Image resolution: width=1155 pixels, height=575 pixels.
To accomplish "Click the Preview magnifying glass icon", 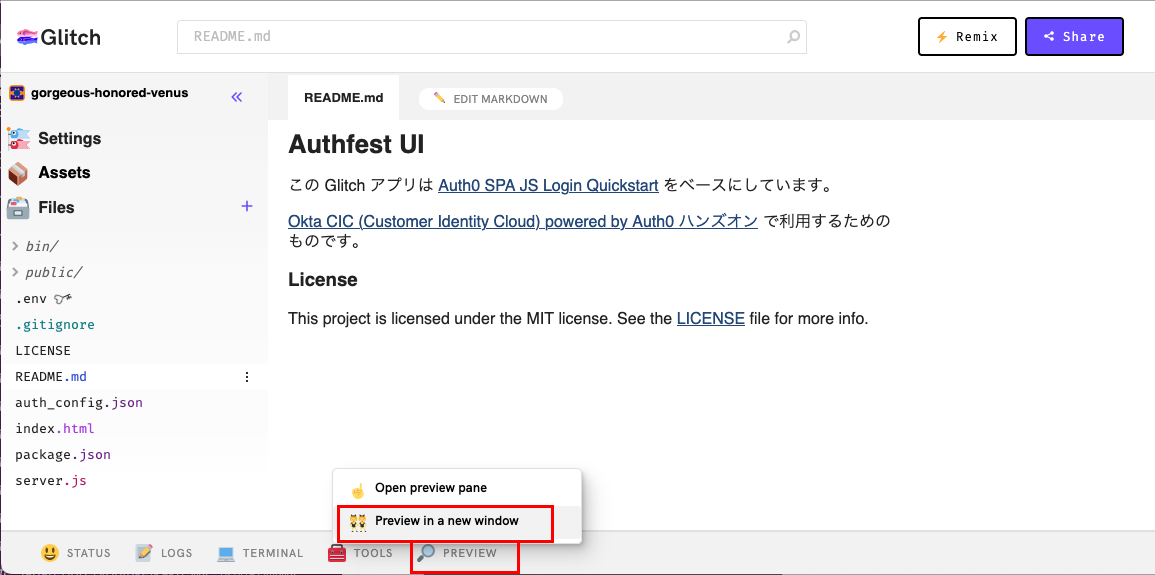I will click(426, 552).
